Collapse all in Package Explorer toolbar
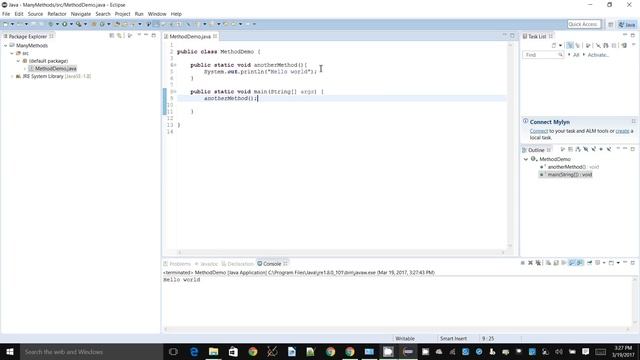 [x=112, y=36]
